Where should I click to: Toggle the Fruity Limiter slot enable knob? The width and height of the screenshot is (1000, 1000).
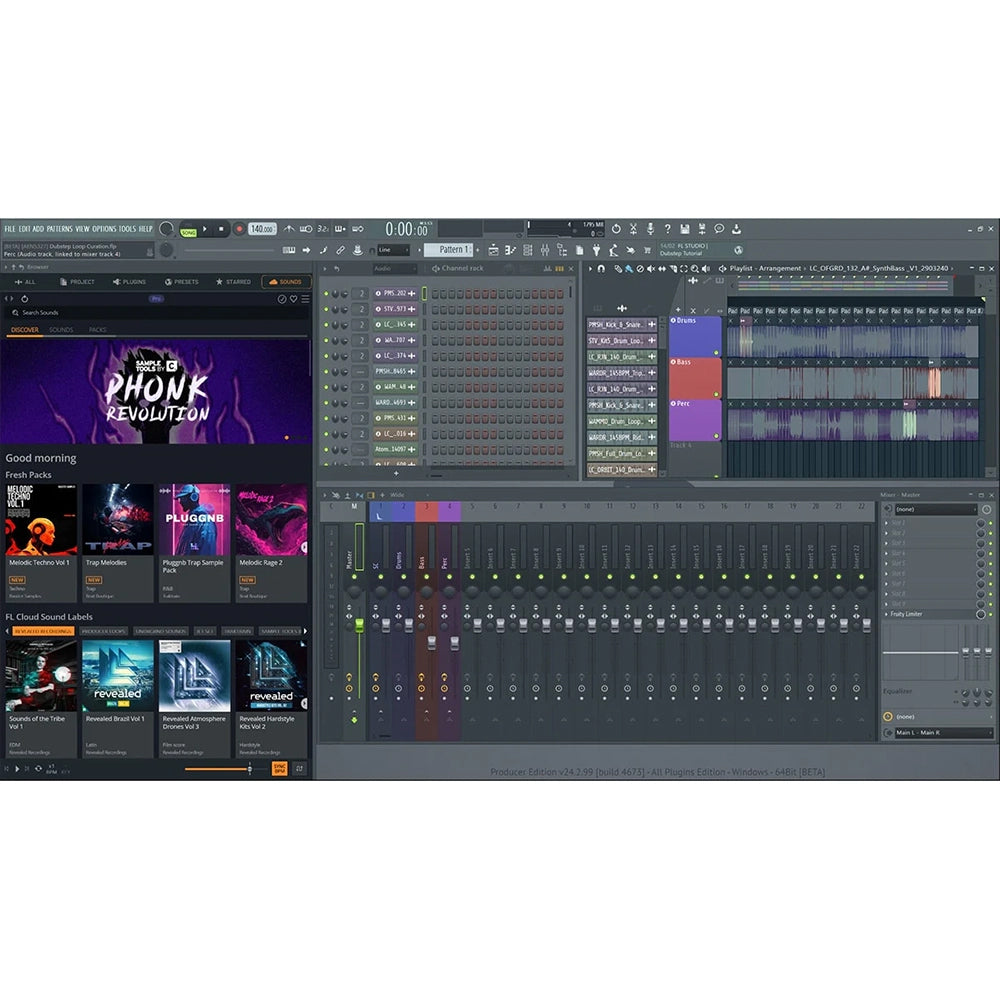981,614
